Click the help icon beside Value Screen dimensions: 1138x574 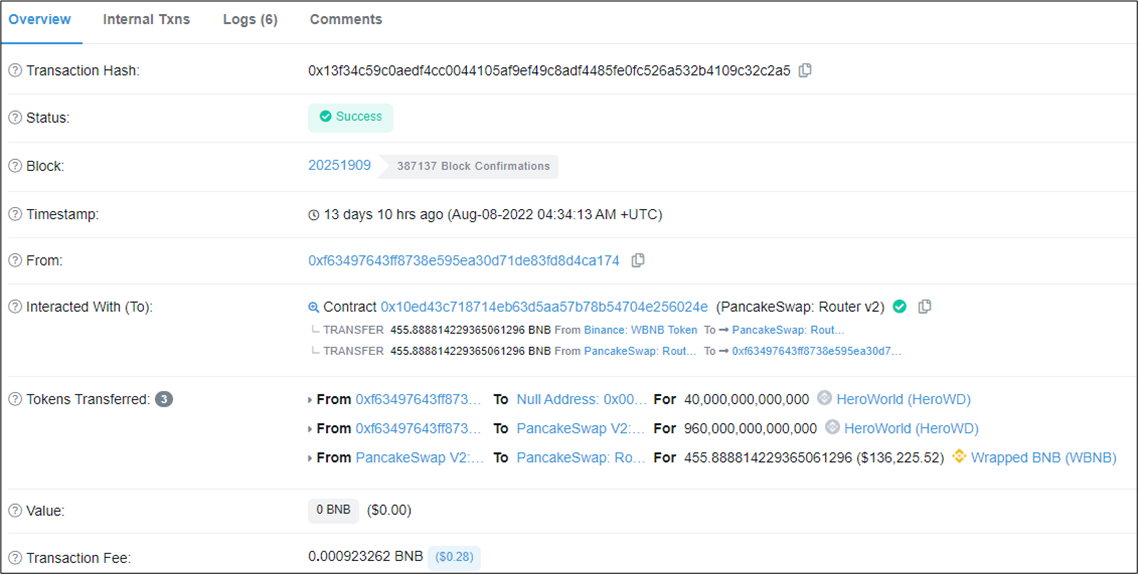click(x=15, y=511)
